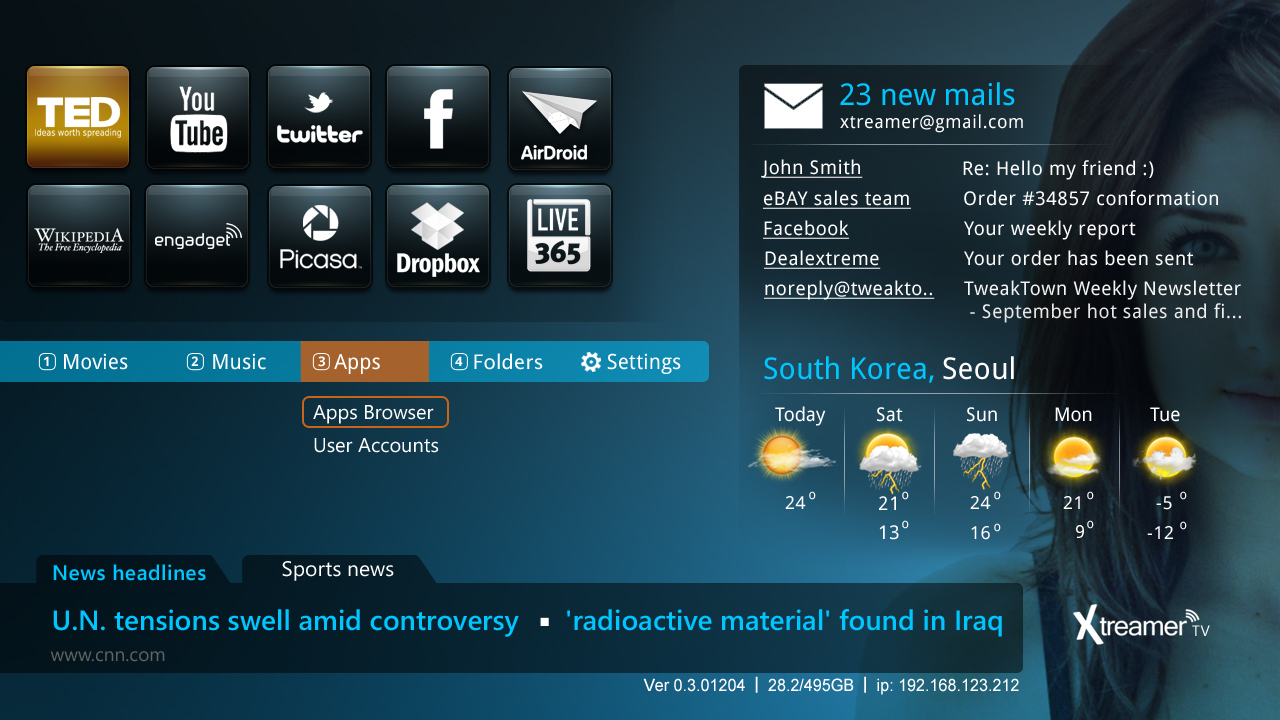The width and height of the screenshot is (1280, 720).
Task: Click the mail envelope icon
Action: click(793, 106)
